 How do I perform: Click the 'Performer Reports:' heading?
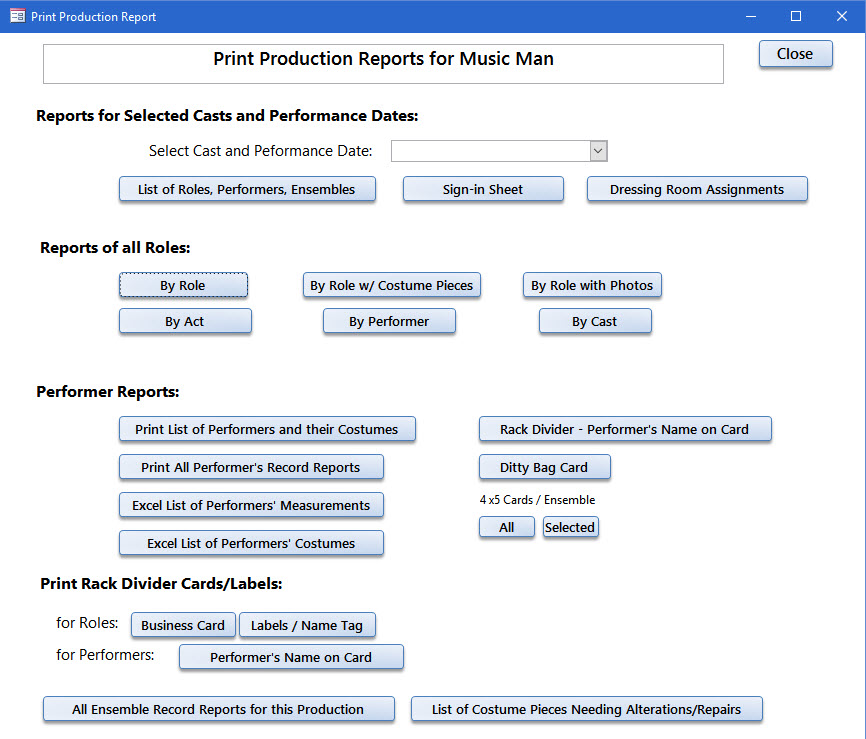108,392
